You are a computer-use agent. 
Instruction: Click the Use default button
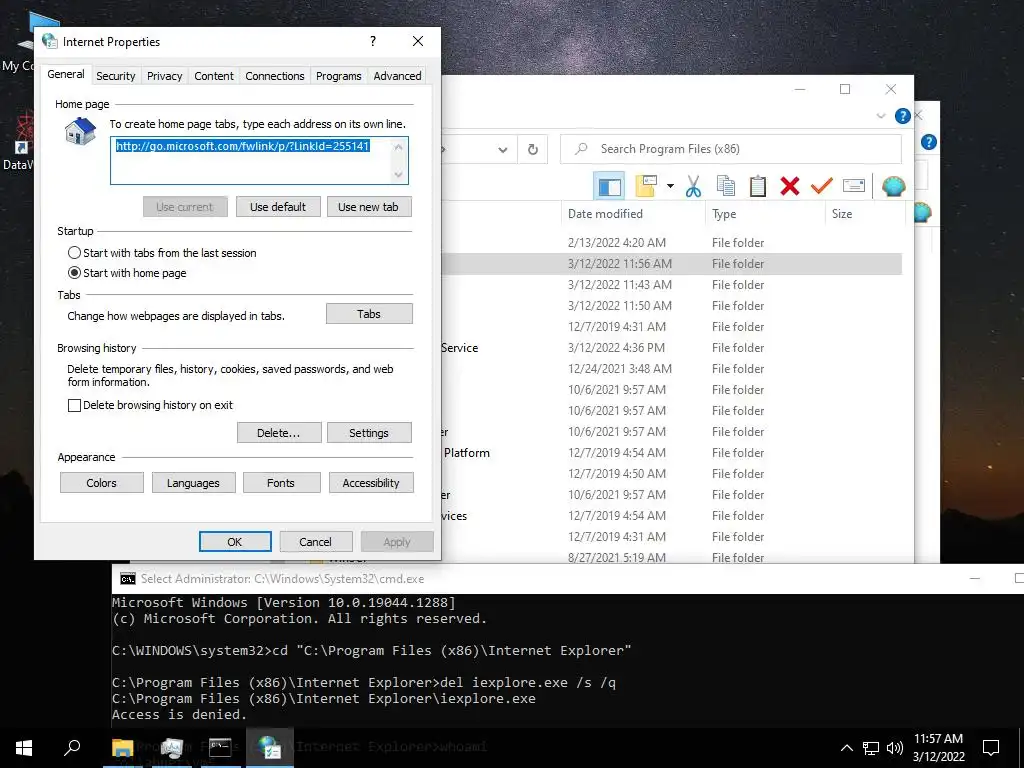pos(278,207)
